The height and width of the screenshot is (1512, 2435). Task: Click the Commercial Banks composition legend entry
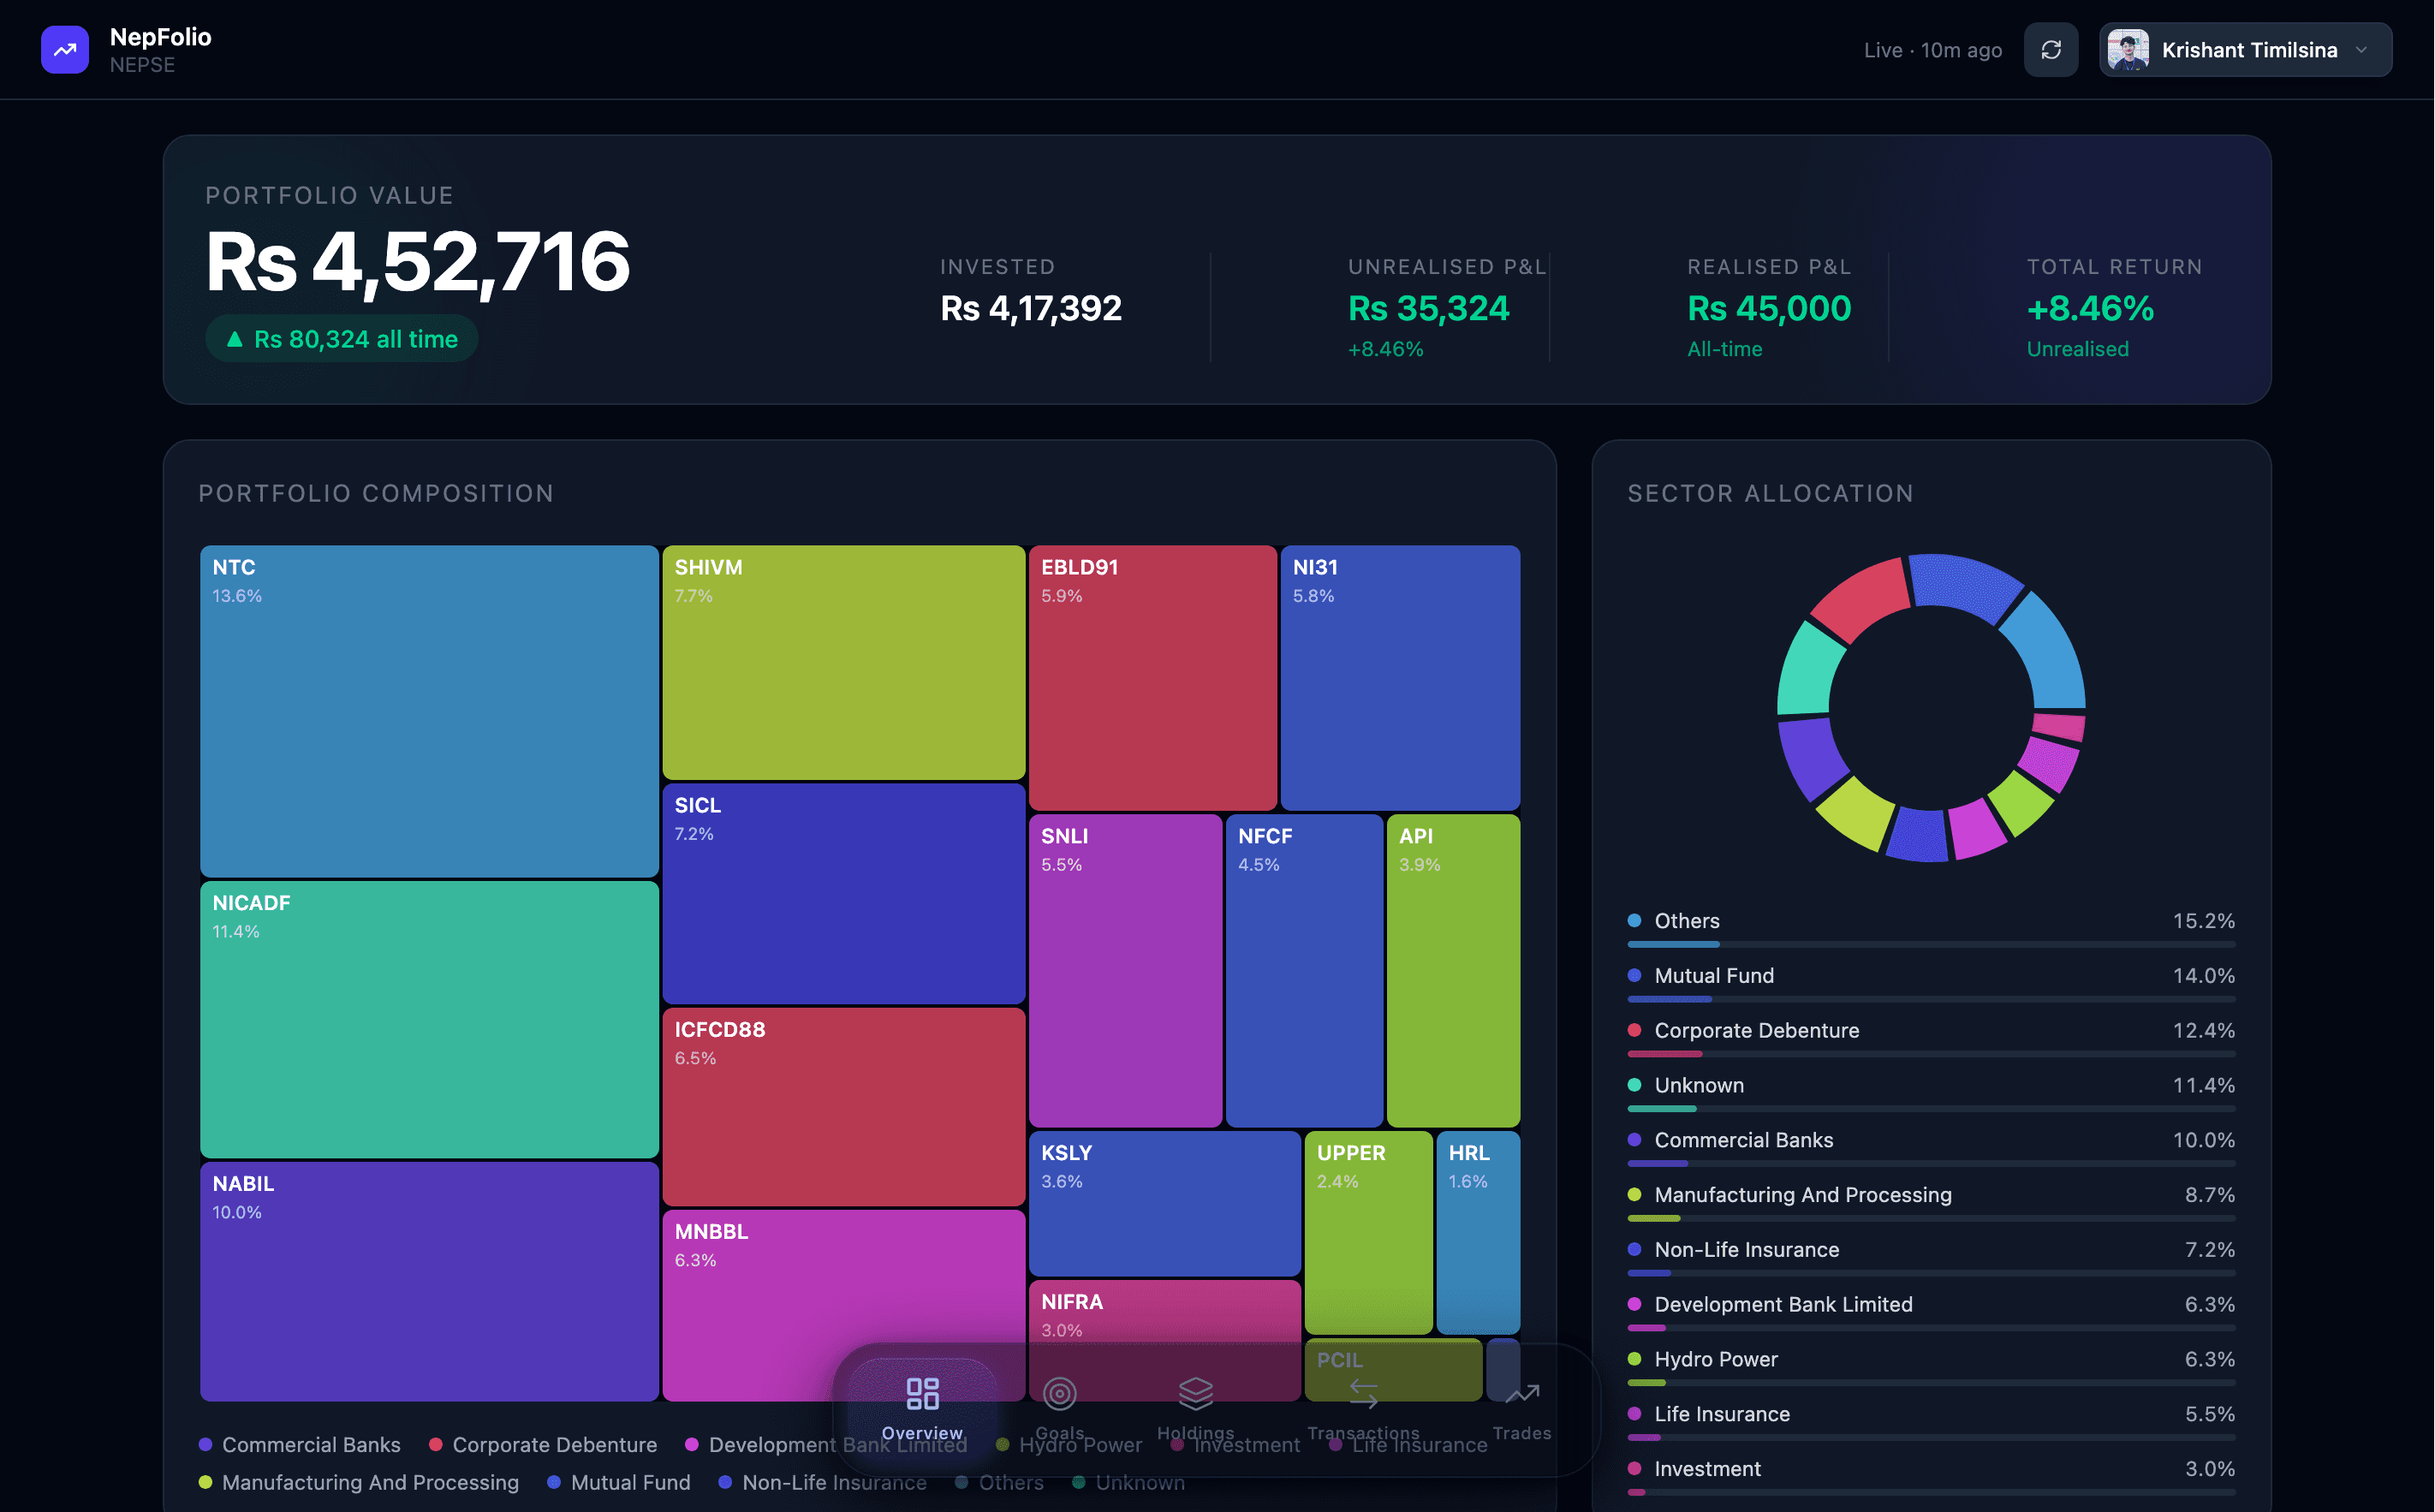pos(300,1445)
